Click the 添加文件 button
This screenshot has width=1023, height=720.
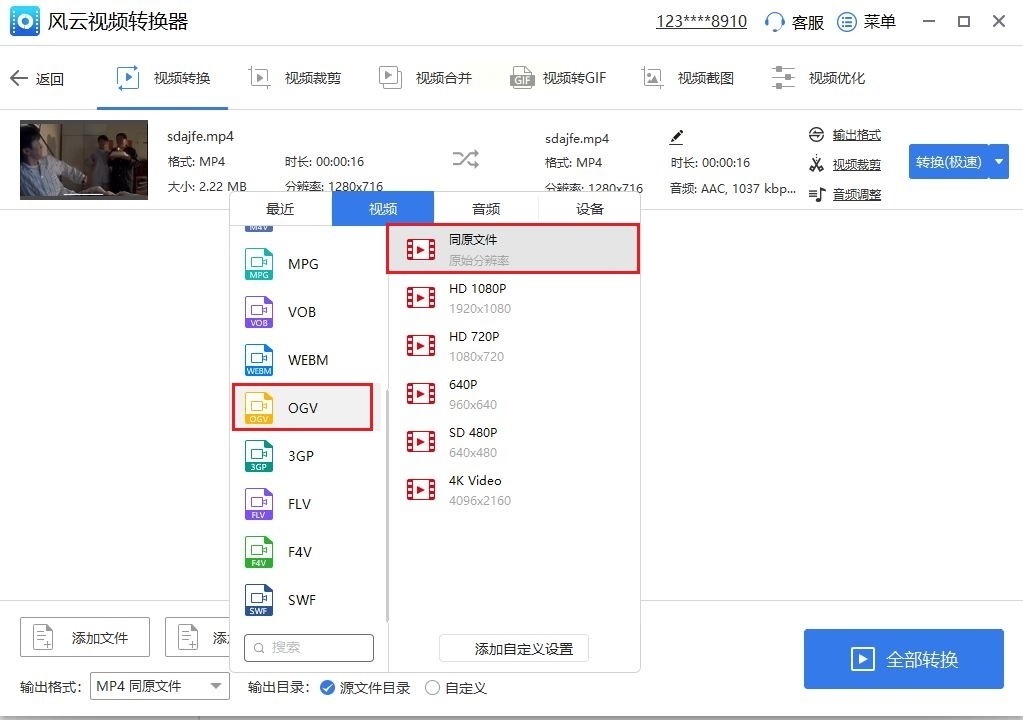[85, 637]
